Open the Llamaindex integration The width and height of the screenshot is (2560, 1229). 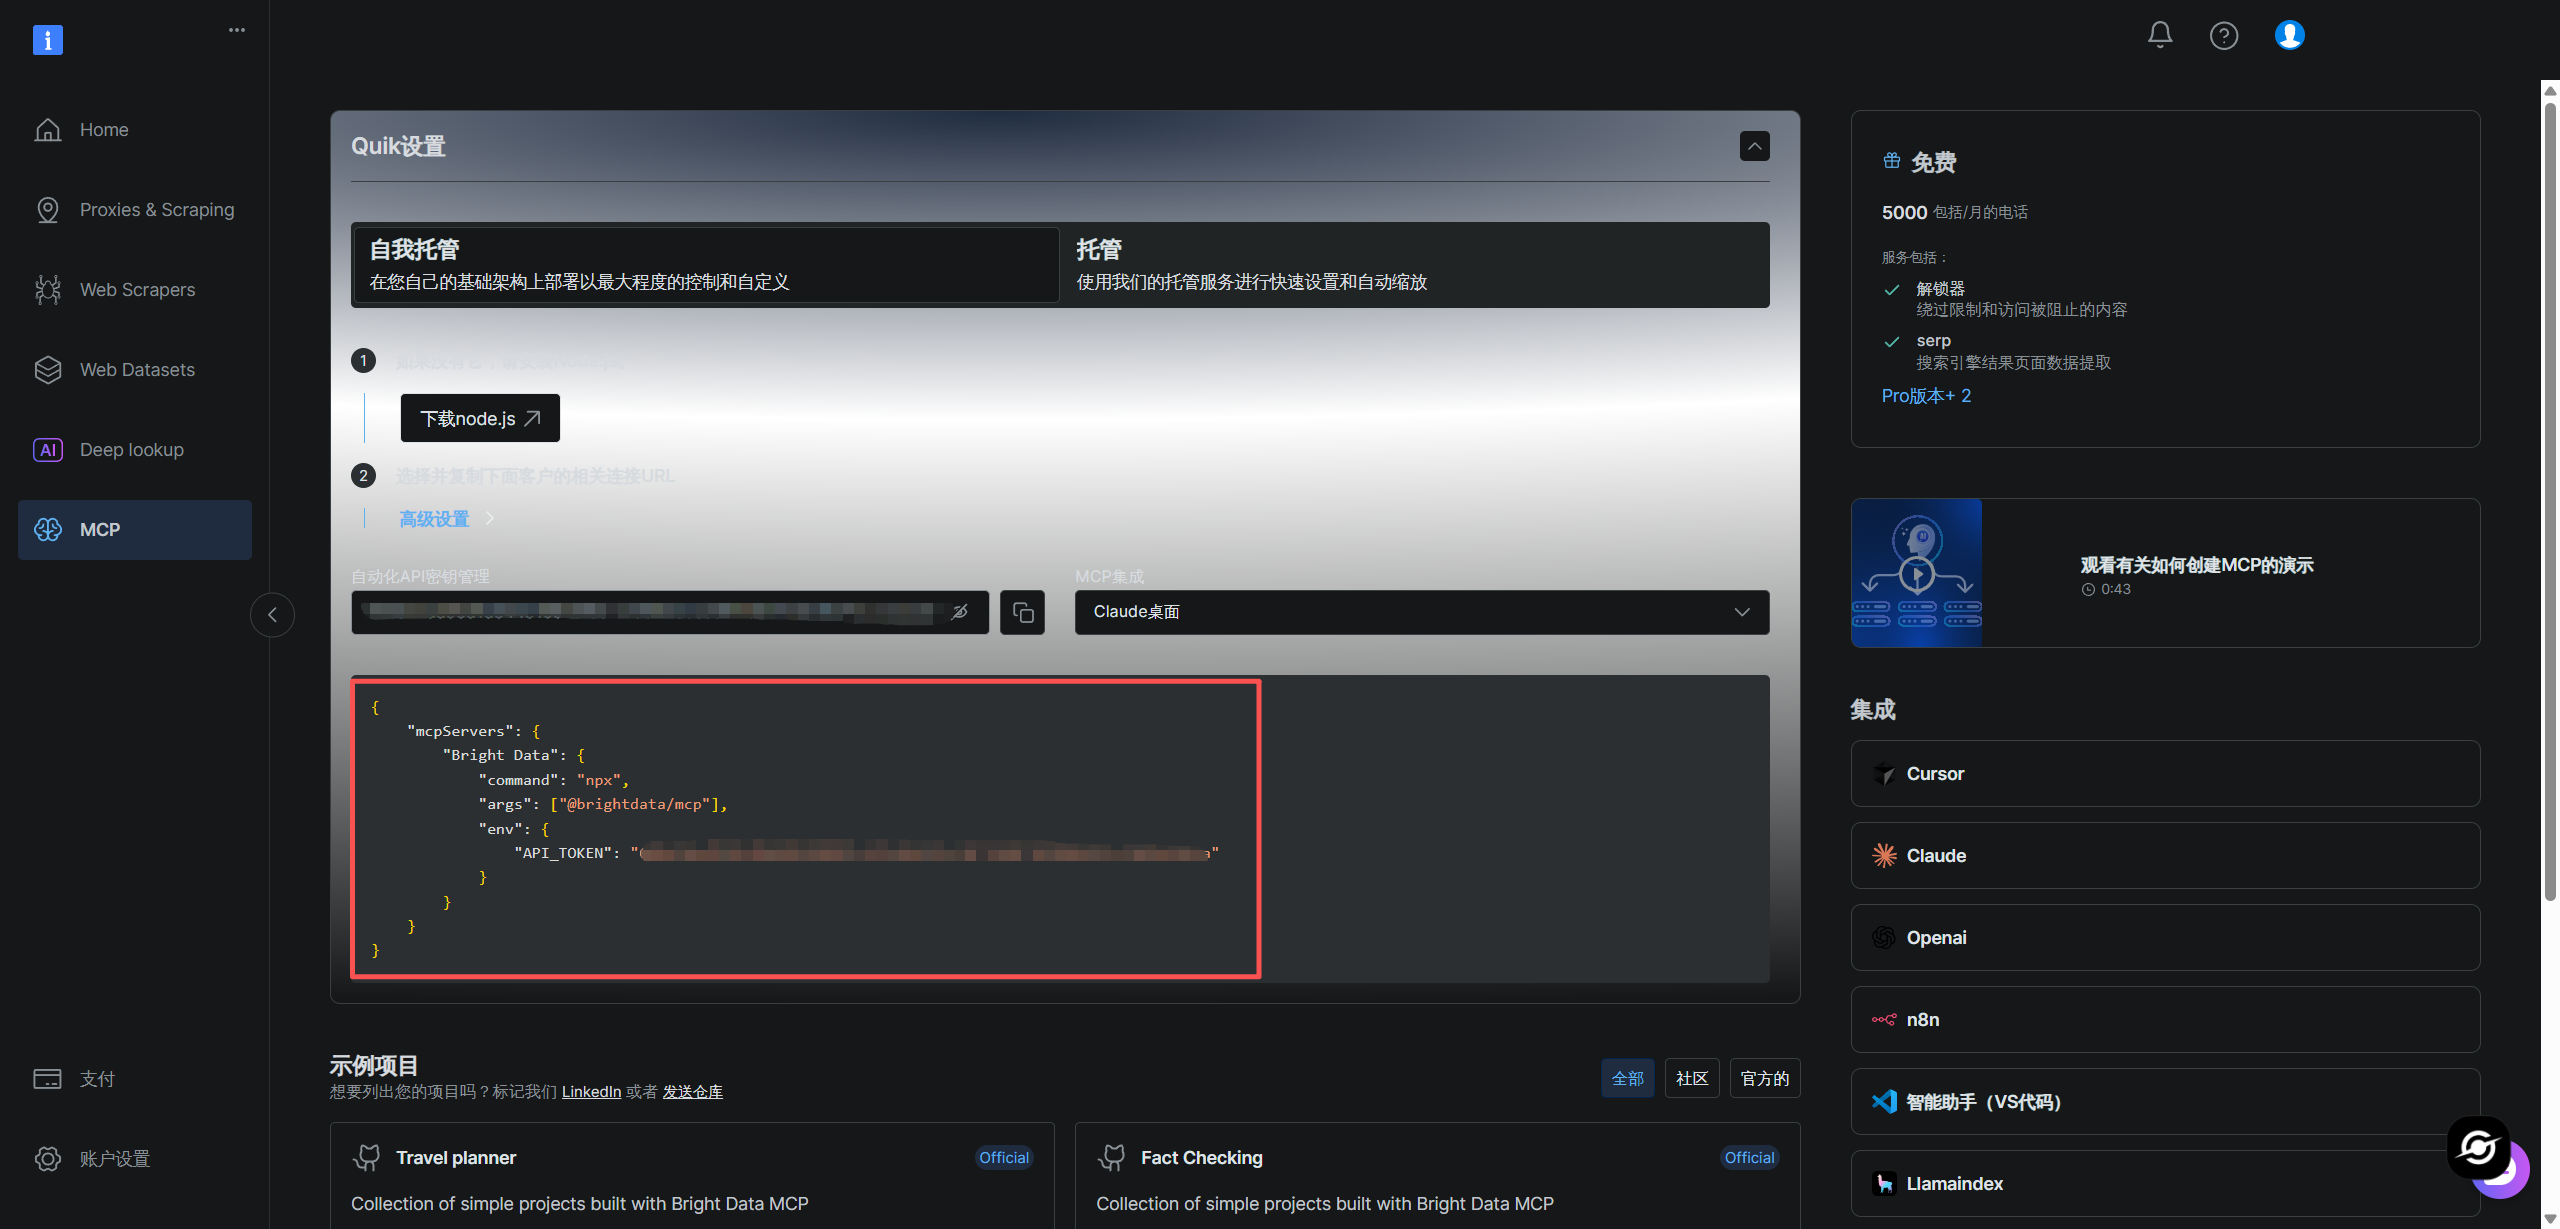click(2165, 1184)
